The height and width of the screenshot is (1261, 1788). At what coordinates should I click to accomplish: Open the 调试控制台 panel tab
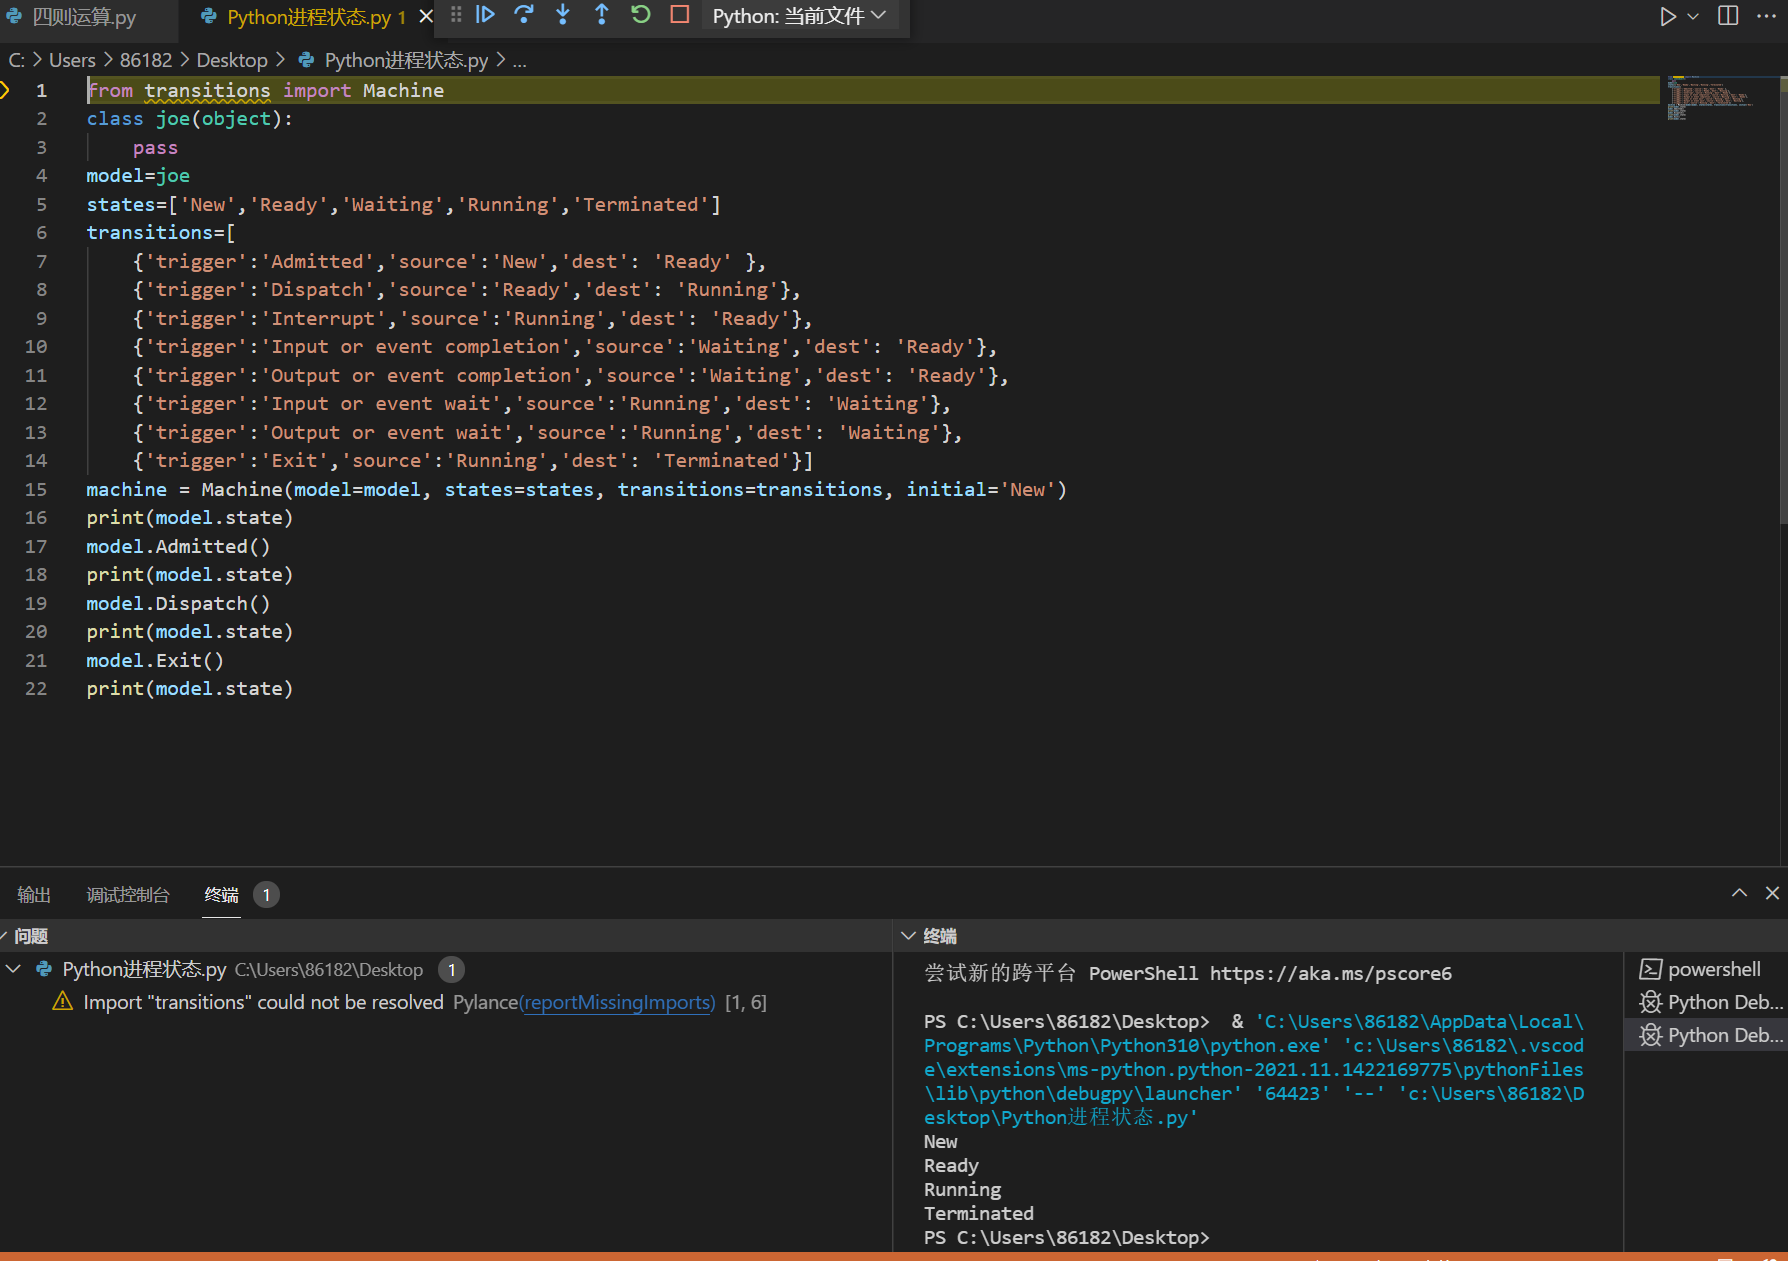point(128,895)
